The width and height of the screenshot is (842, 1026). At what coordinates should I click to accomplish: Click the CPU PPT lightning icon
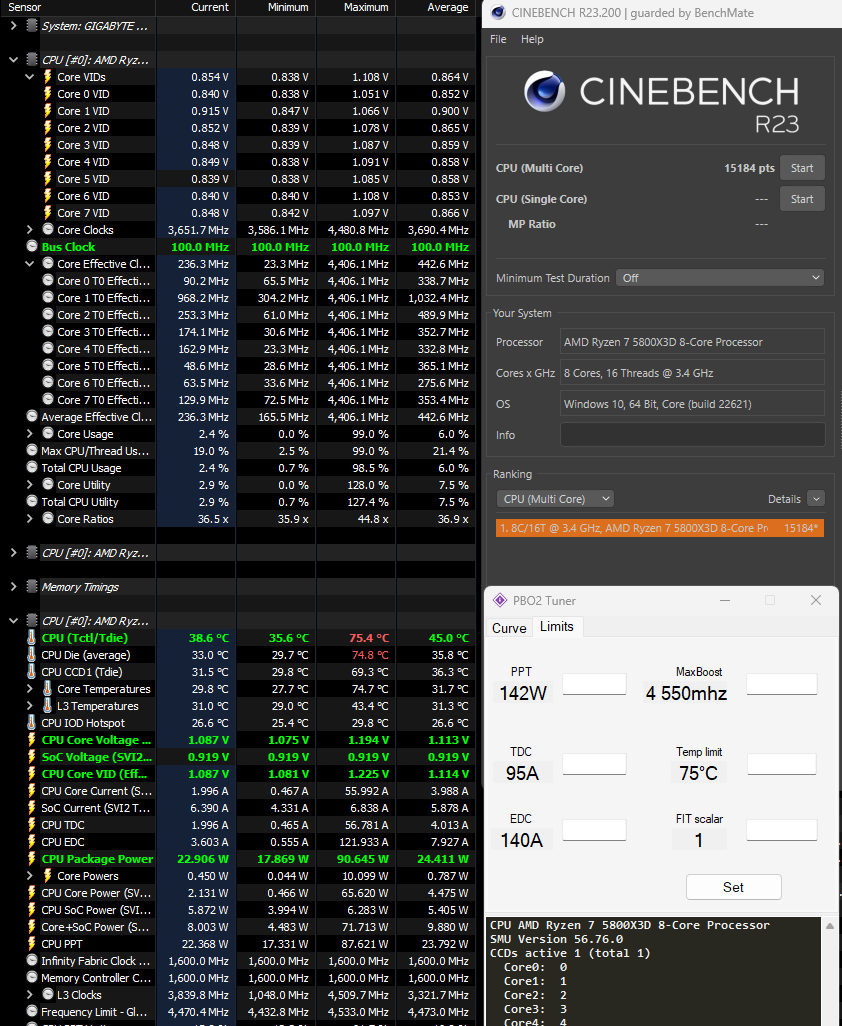coord(32,944)
